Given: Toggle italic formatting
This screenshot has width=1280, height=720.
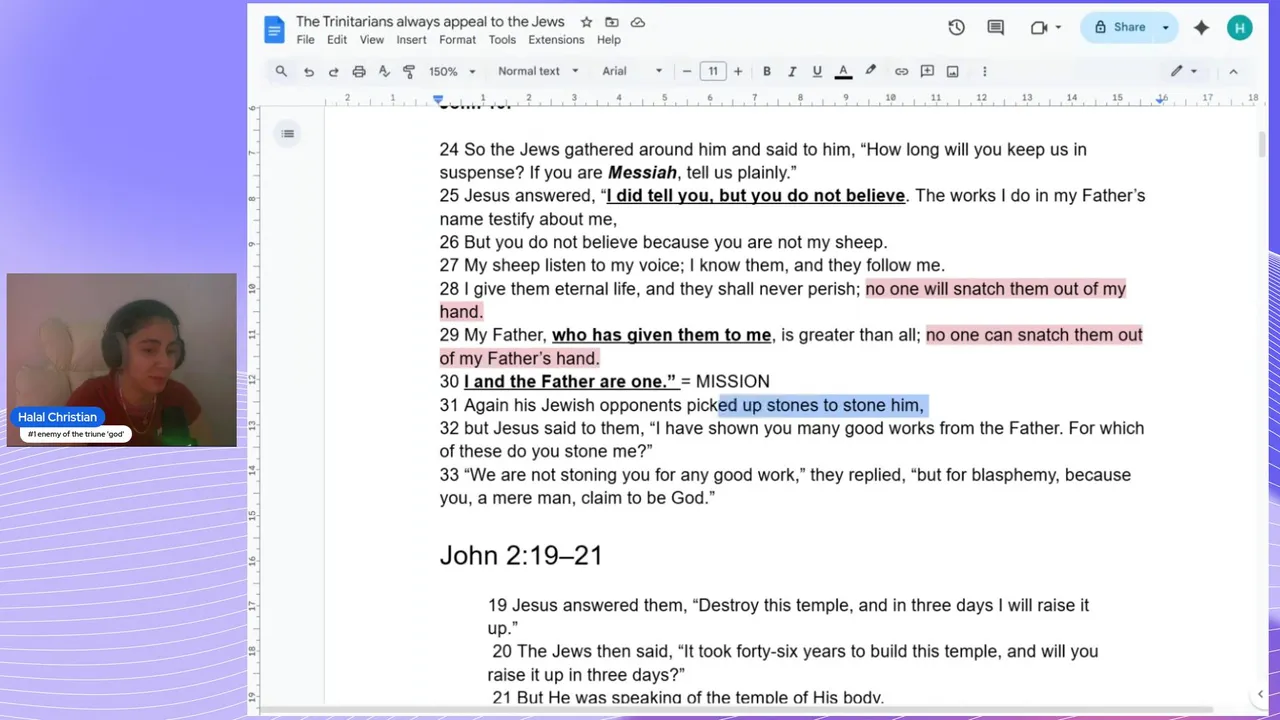Looking at the screenshot, I should coord(792,71).
